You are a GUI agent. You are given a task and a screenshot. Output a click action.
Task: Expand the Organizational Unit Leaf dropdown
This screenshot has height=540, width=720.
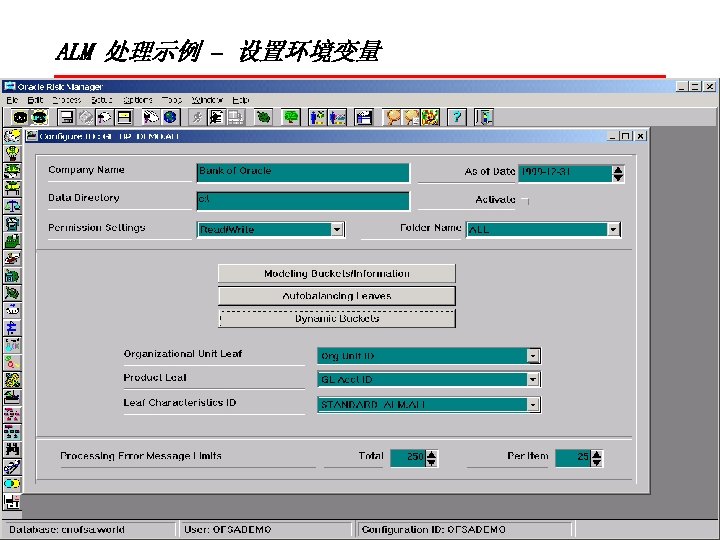coord(533,356)
